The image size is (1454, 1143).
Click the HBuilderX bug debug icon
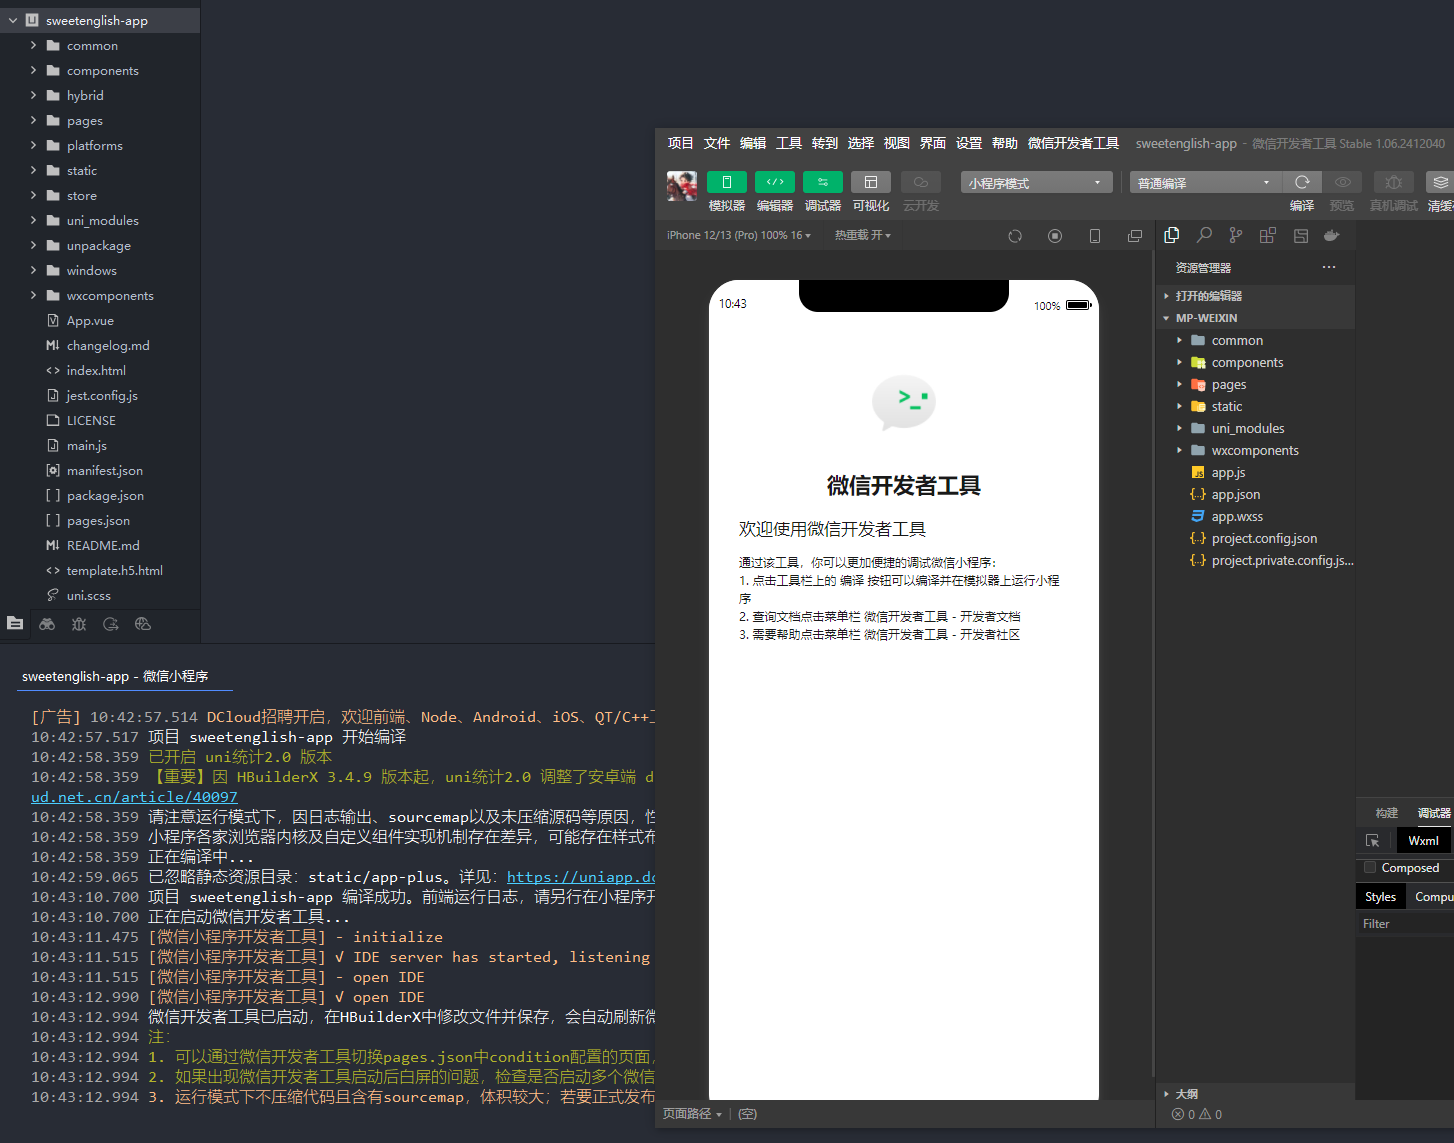tap(79, 623)
